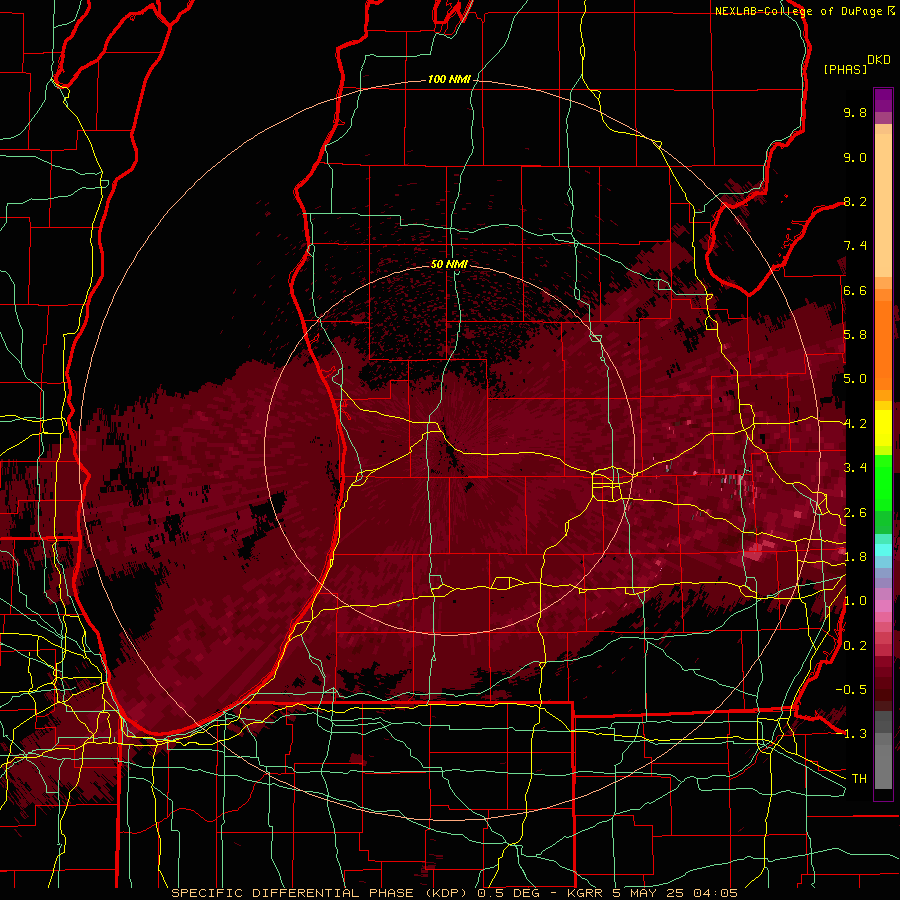This screenshot has height=900, width=900.
Task: Click the -0.5 legend value
Action: tap(851, 690)
